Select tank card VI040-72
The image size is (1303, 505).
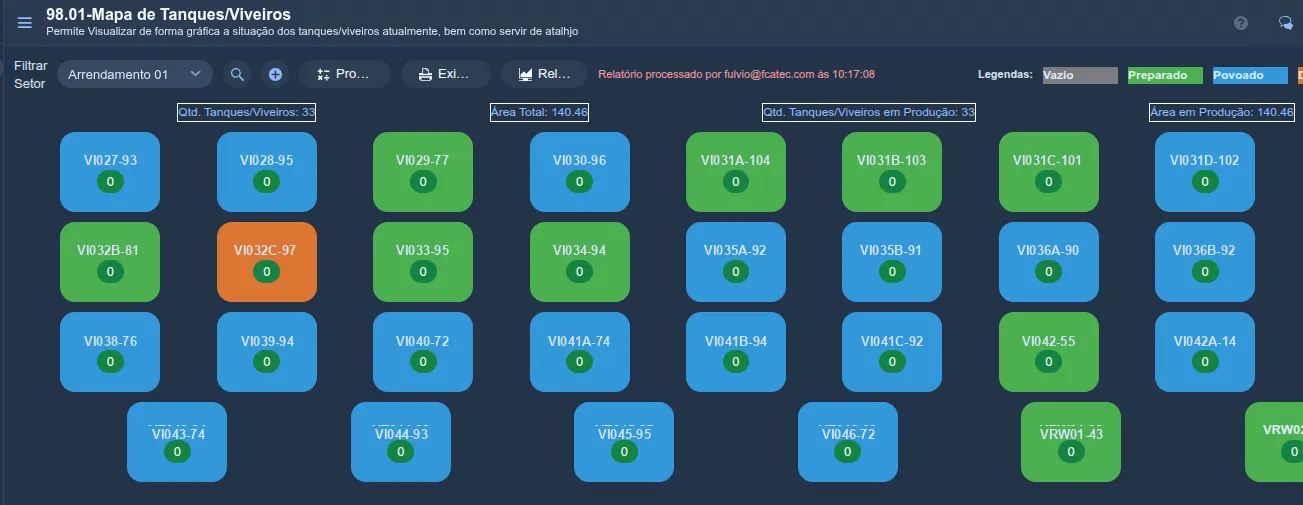click(423, 352)
